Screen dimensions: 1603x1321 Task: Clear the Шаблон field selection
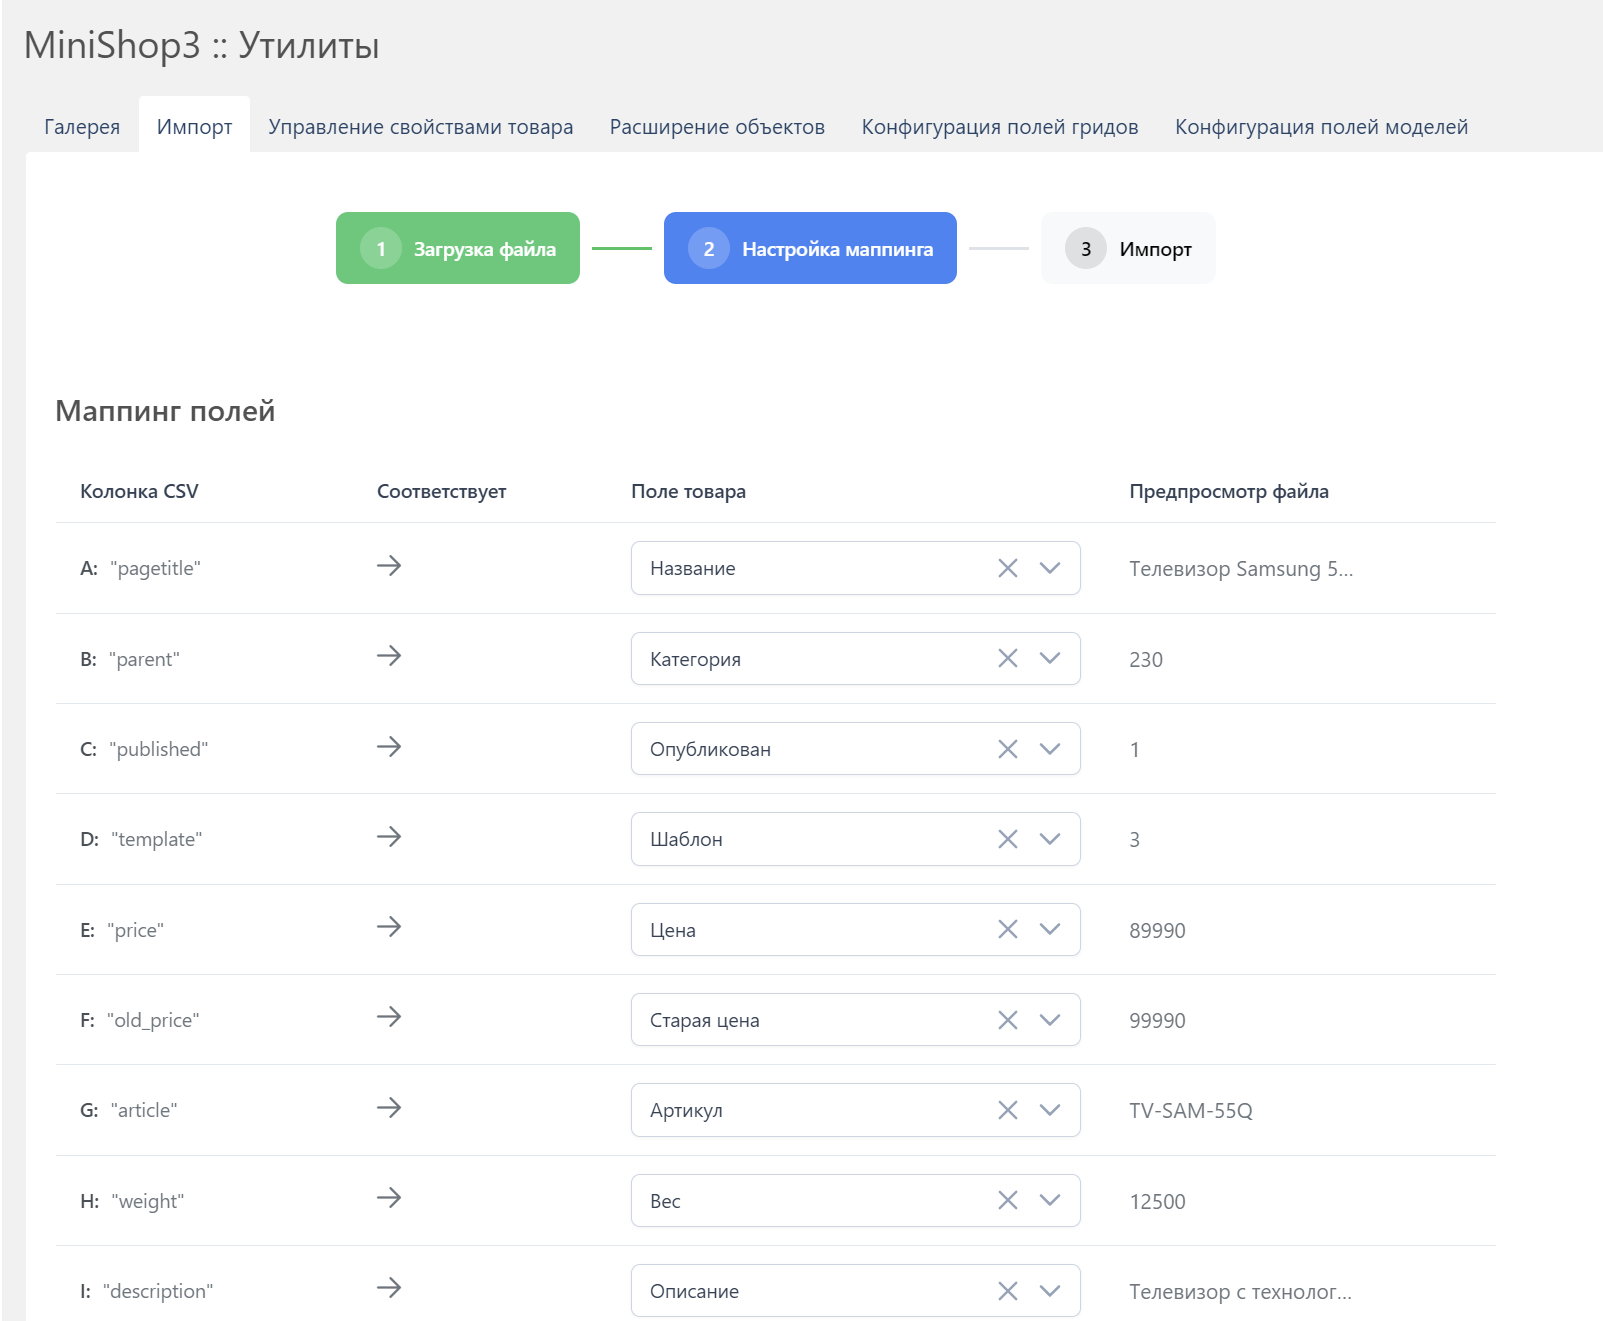tap(1007, 839)
